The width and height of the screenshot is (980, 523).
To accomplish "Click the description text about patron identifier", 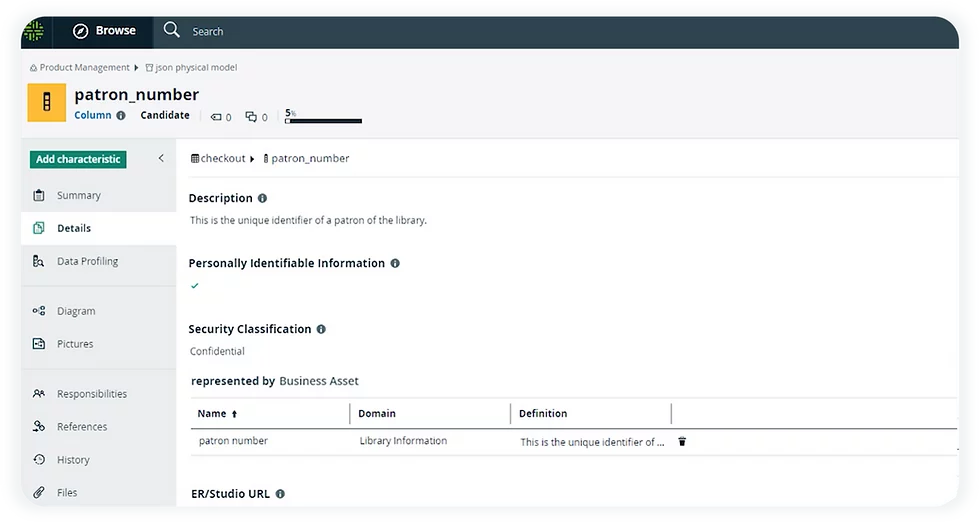I will click(x=309, y=220).
